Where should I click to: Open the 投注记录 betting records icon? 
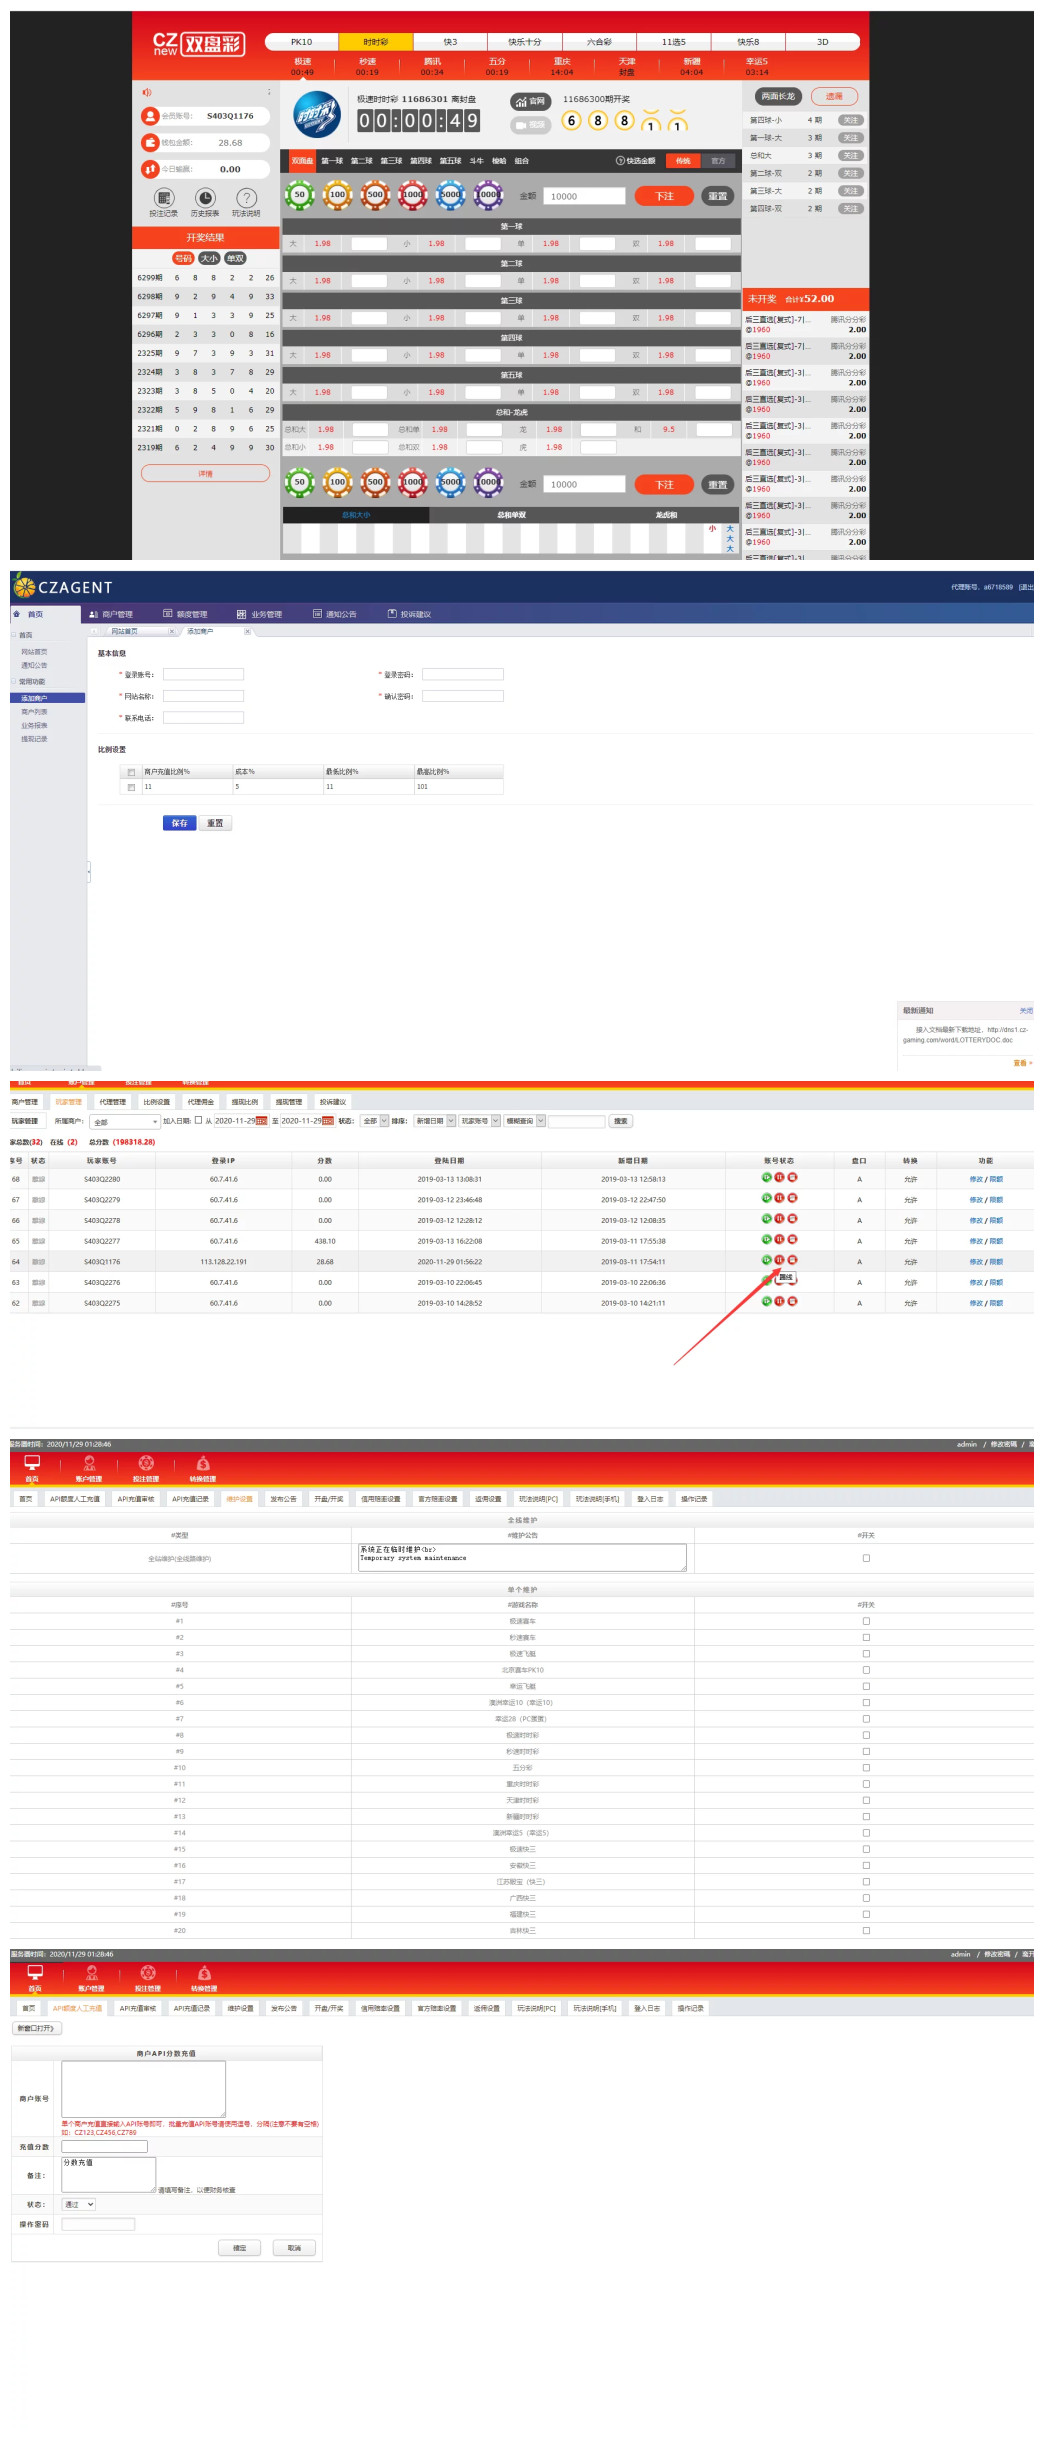click(x=164, y=198)
